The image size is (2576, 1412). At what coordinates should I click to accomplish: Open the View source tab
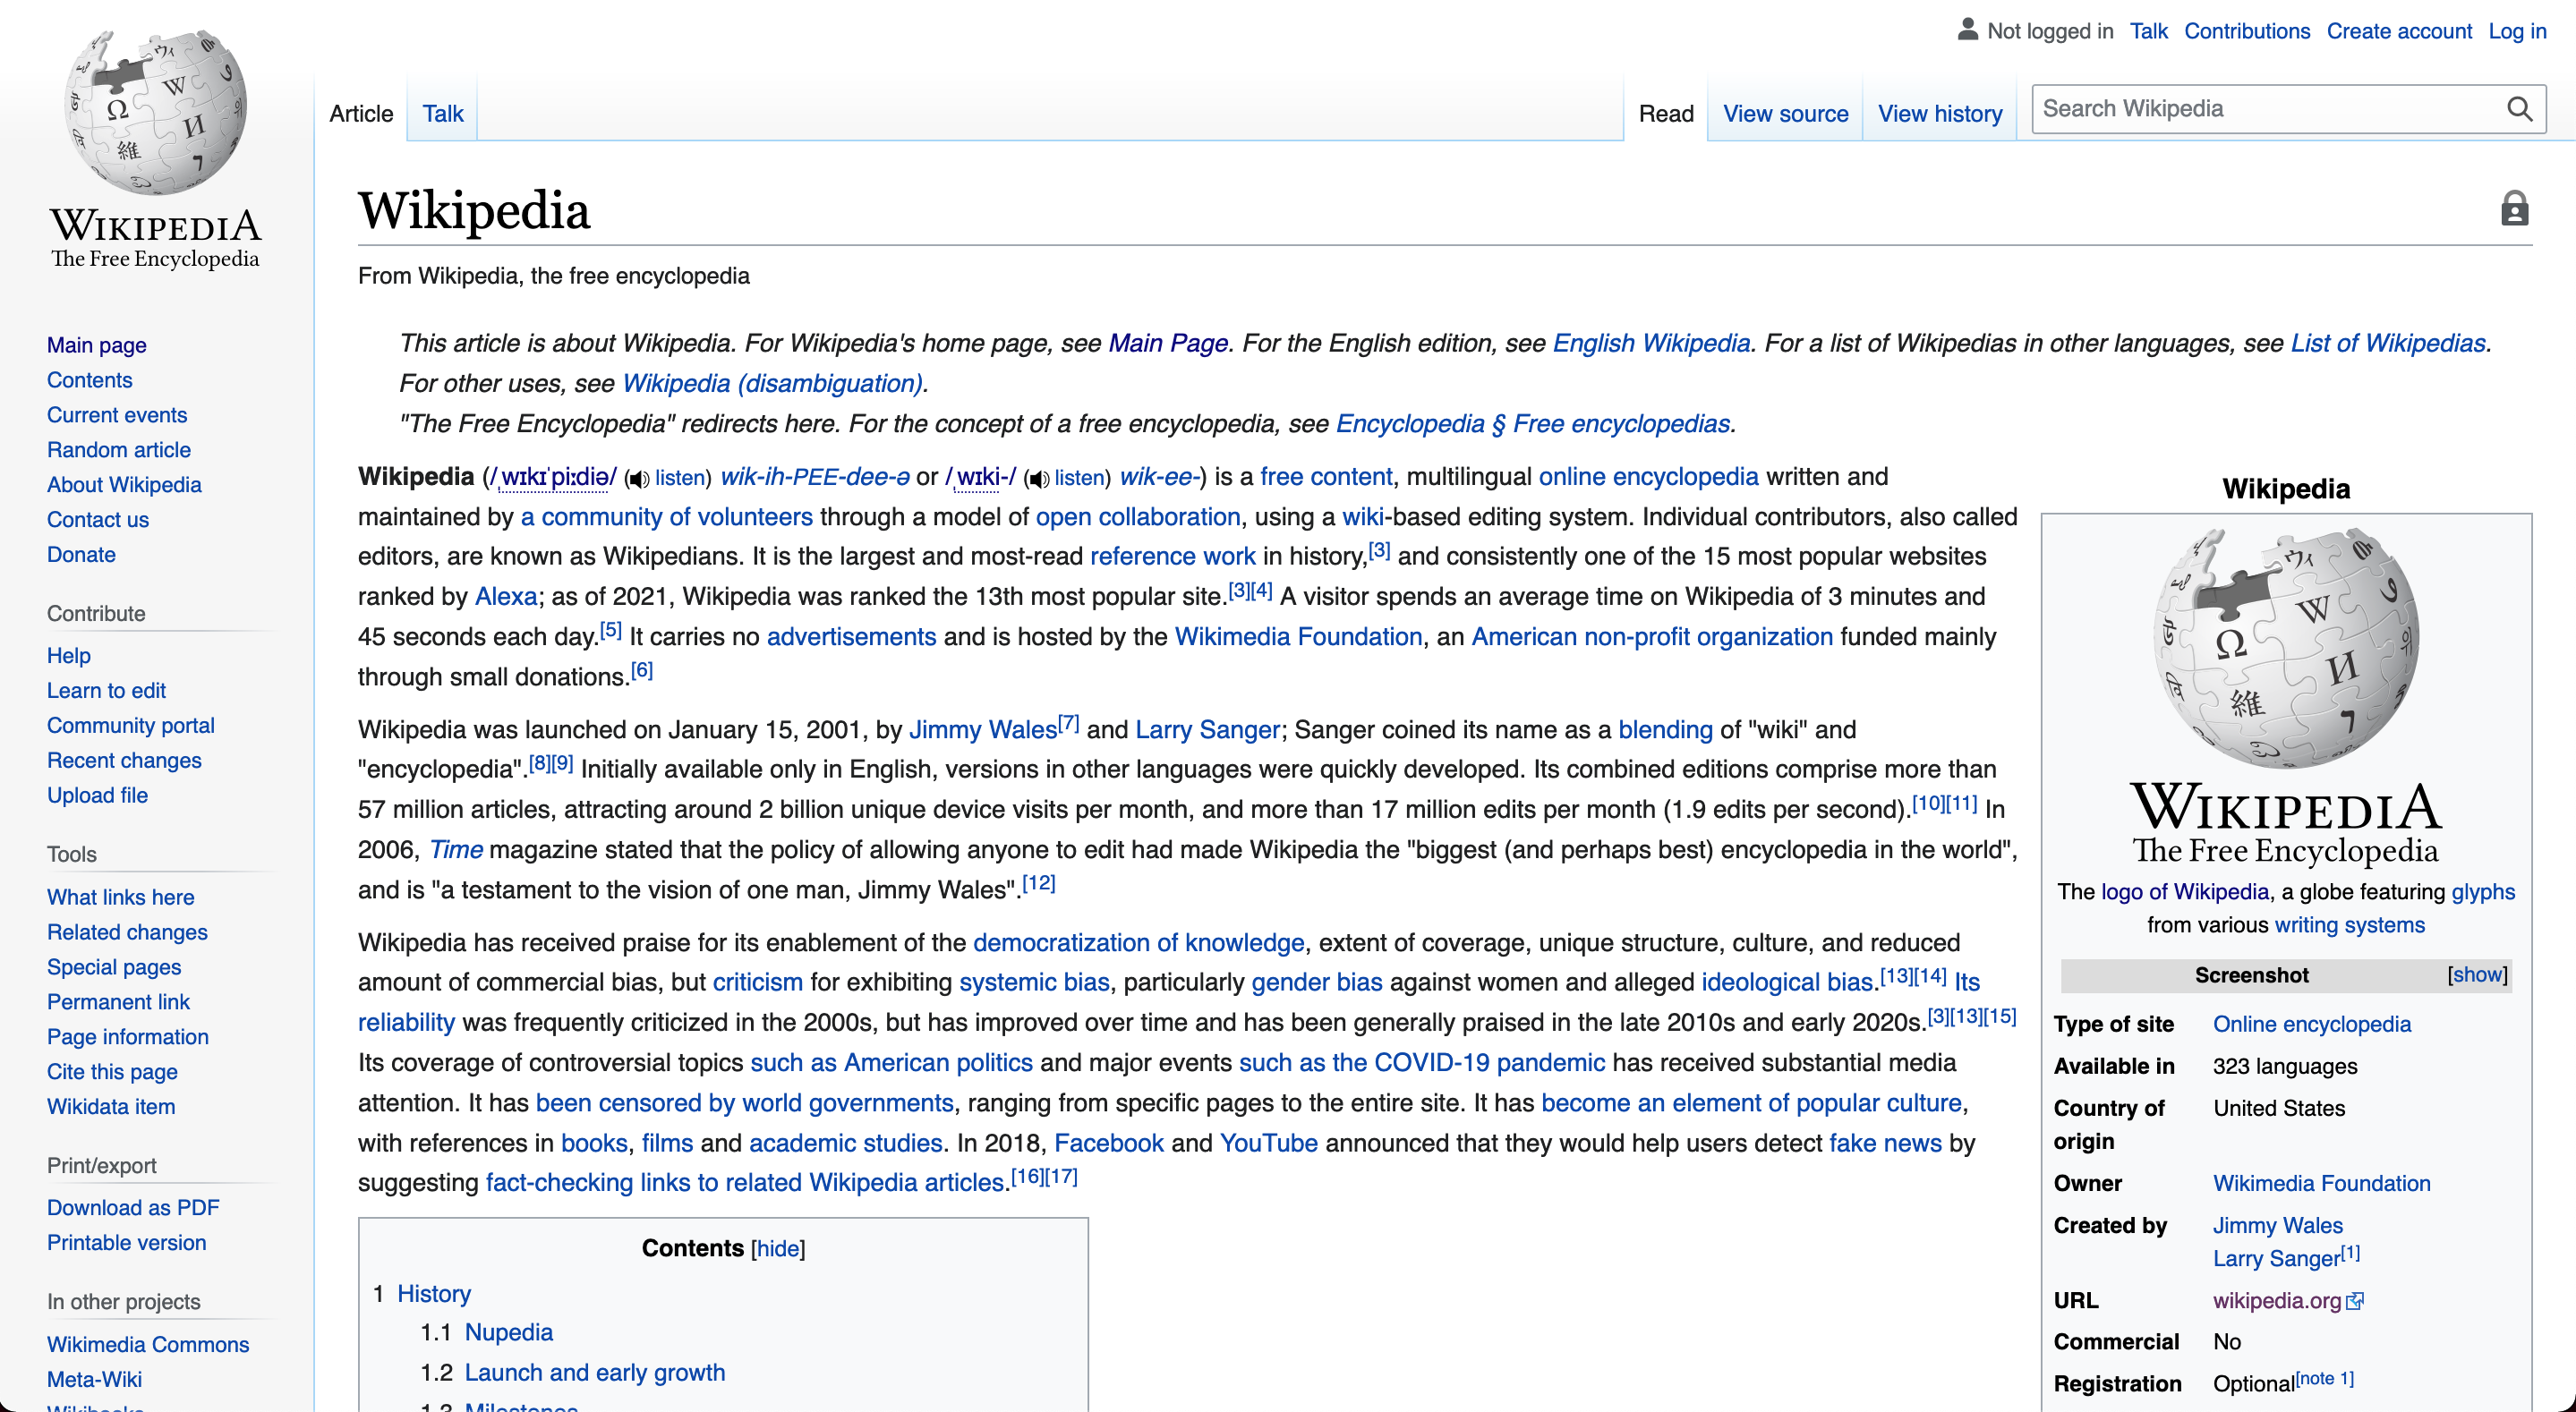click(x=1785, y=113)
